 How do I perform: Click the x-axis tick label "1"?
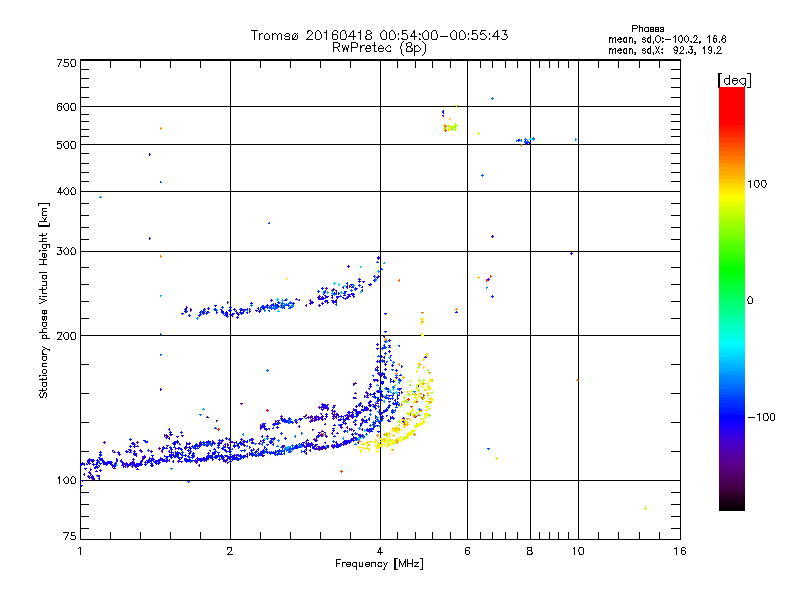(80, 551)
